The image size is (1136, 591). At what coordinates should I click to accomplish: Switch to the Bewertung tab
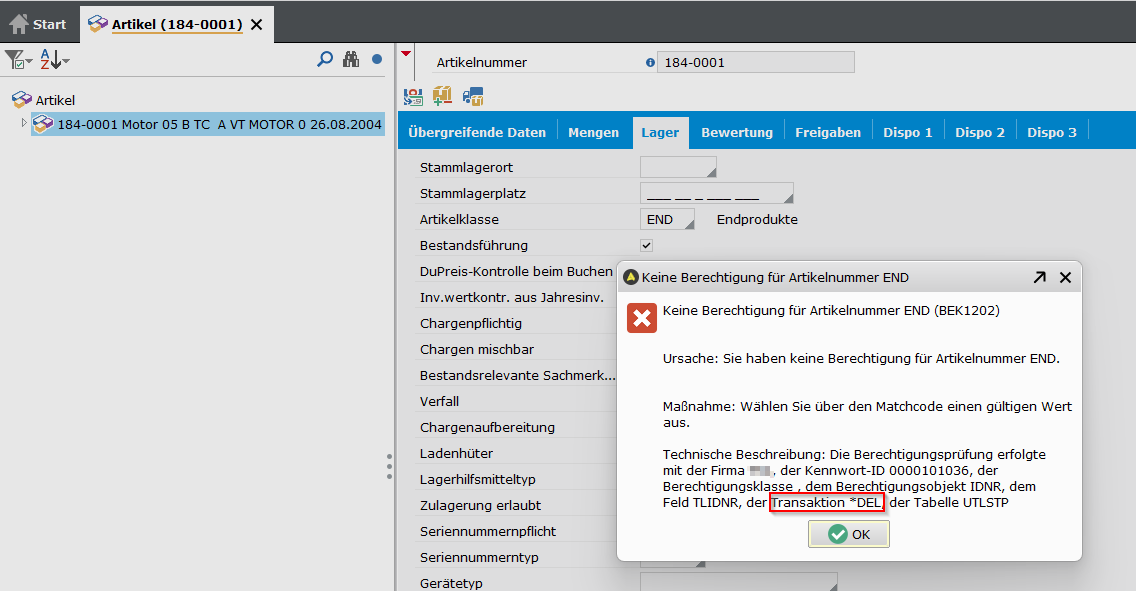pos(736,132)
